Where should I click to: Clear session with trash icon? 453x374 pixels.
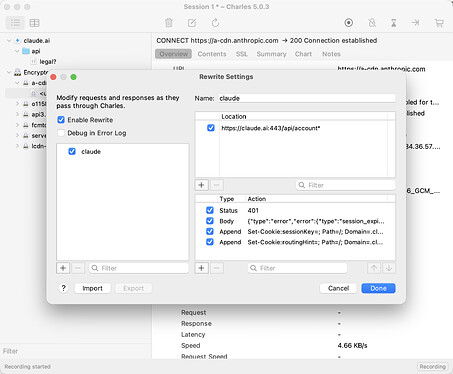(169, 23)
